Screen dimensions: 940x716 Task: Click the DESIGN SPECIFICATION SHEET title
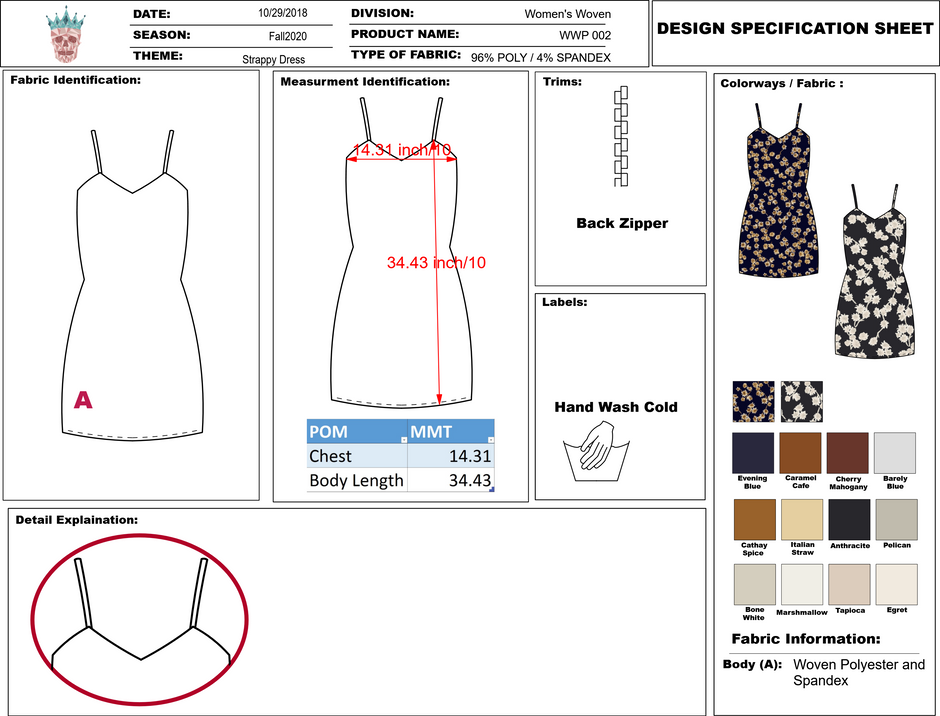coord(795,28)
